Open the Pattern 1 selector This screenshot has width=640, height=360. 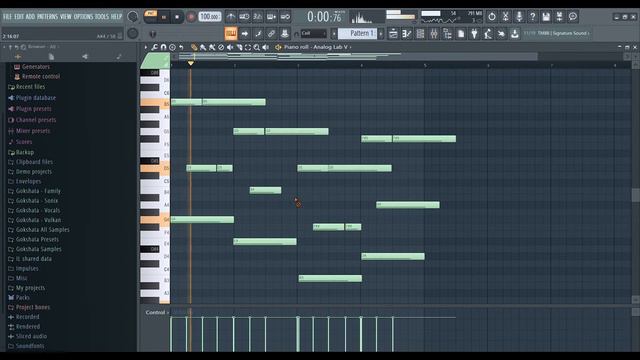point(358,33)
